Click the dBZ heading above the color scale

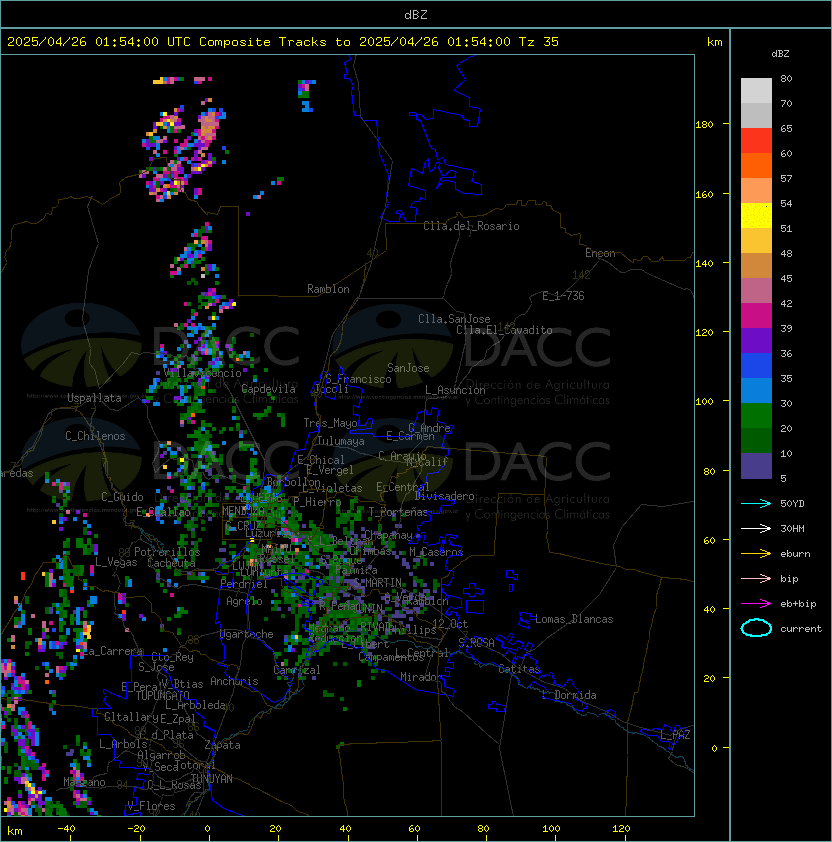point(780,54)
